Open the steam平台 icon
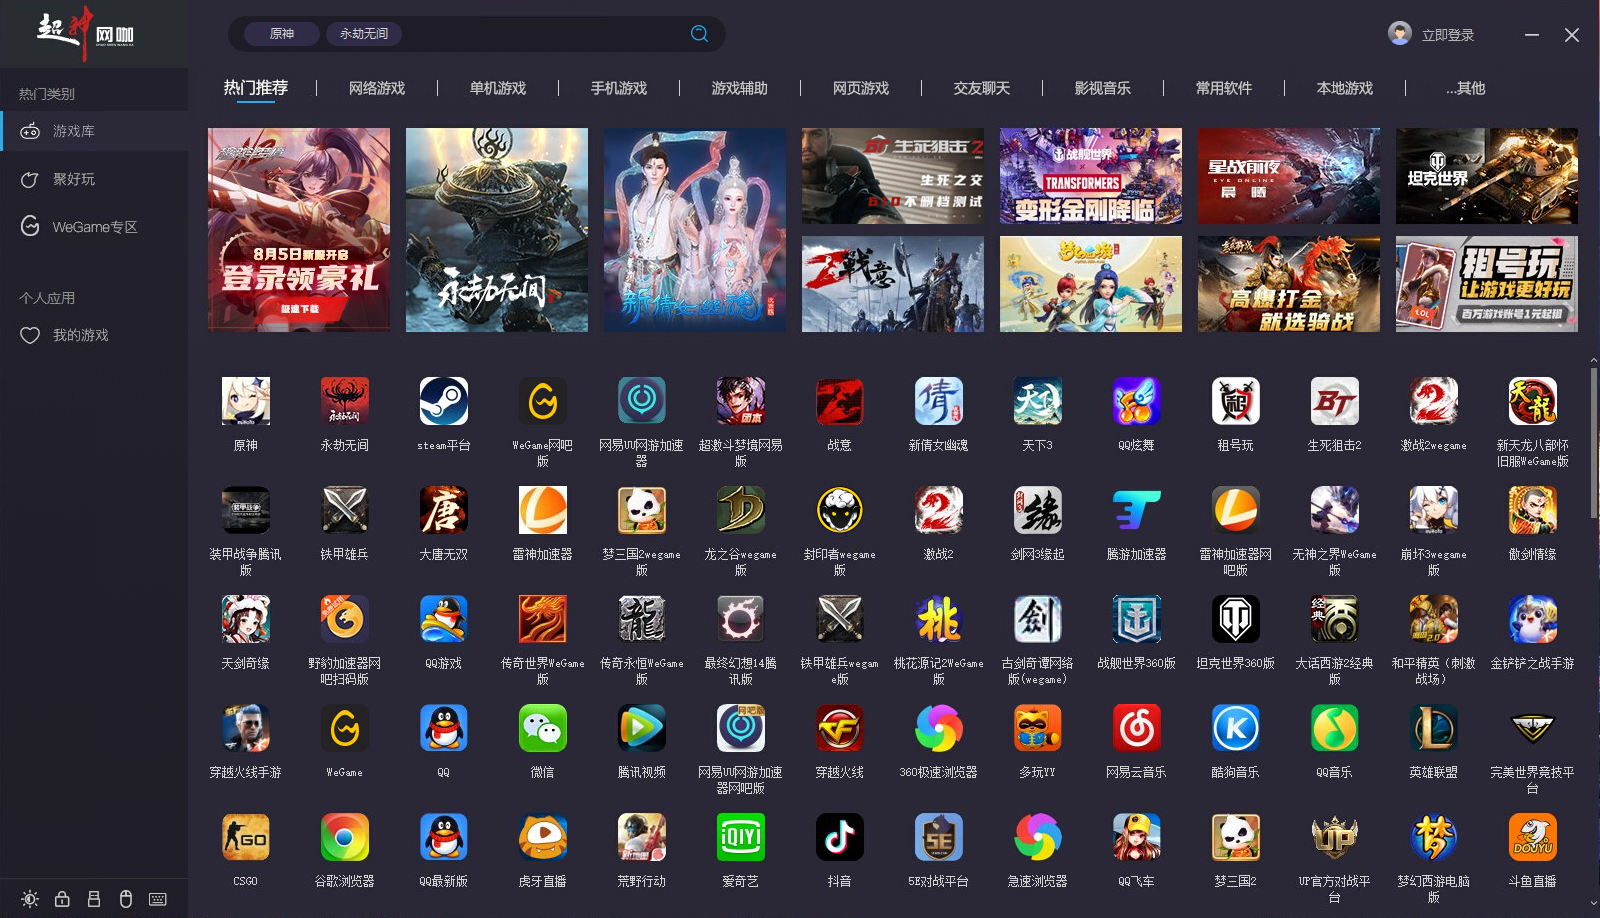The image size is (1600, 918). 444,401
